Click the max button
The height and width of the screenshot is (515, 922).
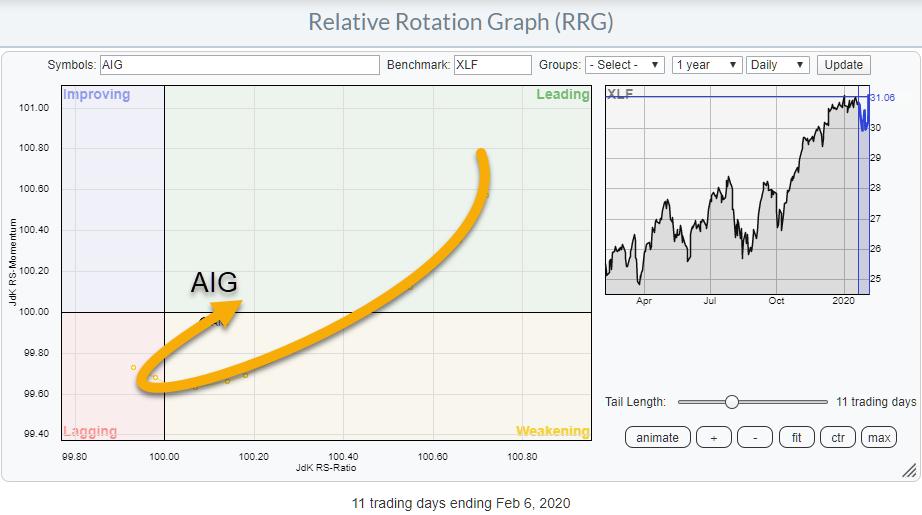[x=879, y=437]
